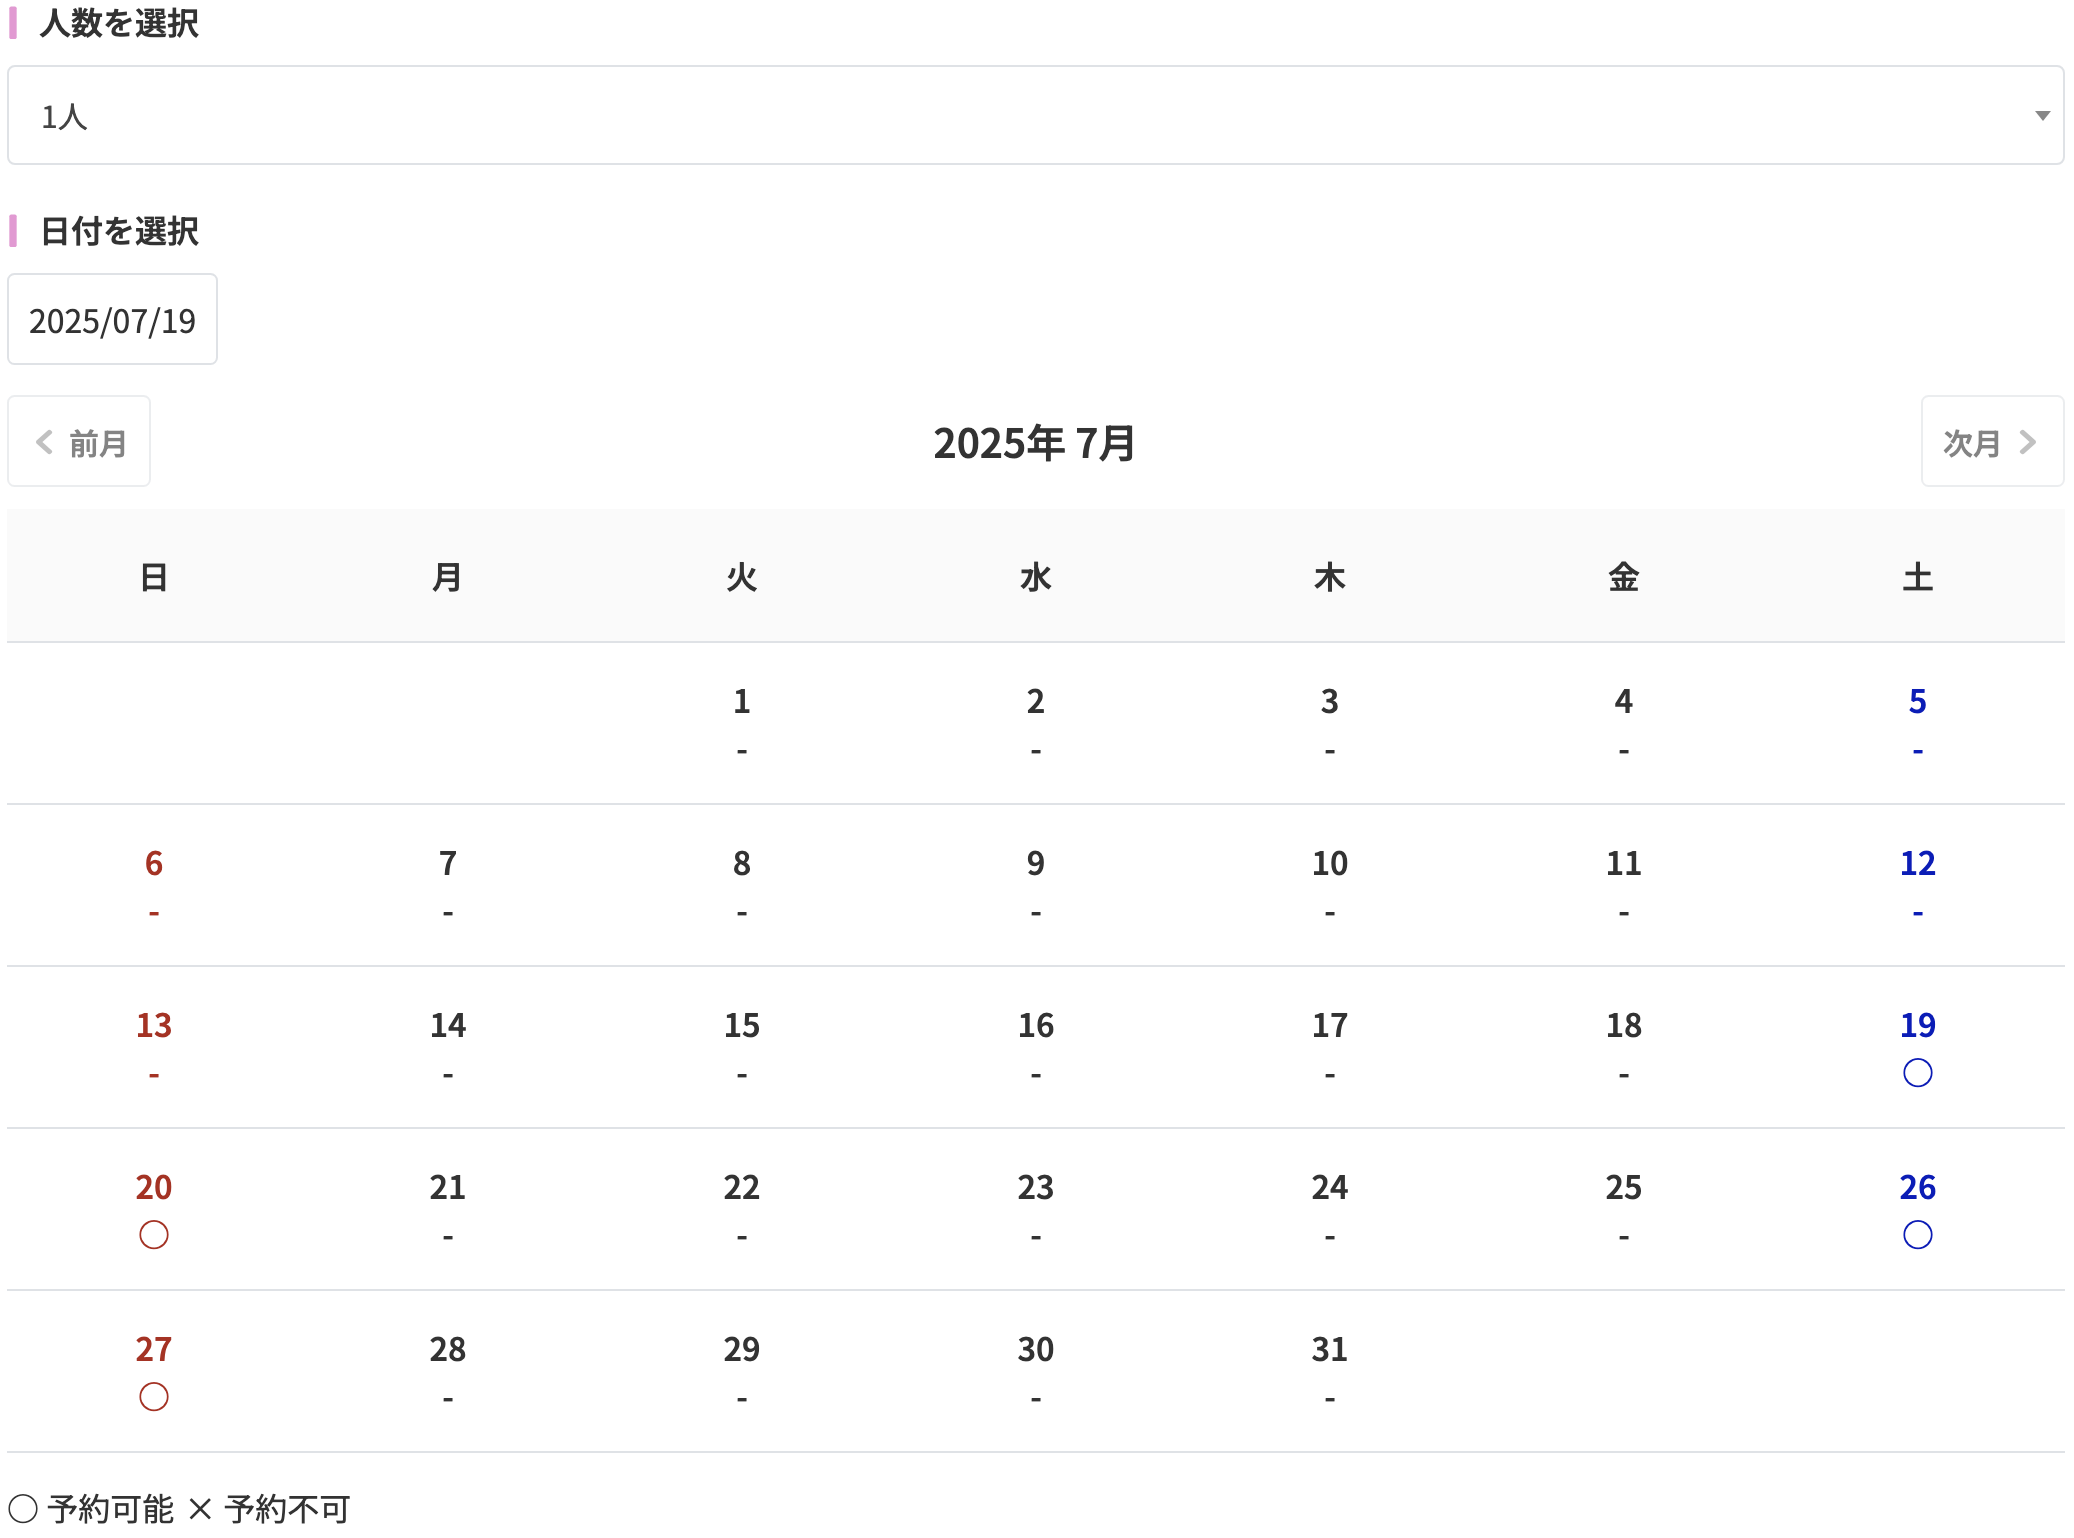The height and width of the screenshot is (1538, 2074).
Task: Select Sunday July 27 date number
Action: point(154,1349)
